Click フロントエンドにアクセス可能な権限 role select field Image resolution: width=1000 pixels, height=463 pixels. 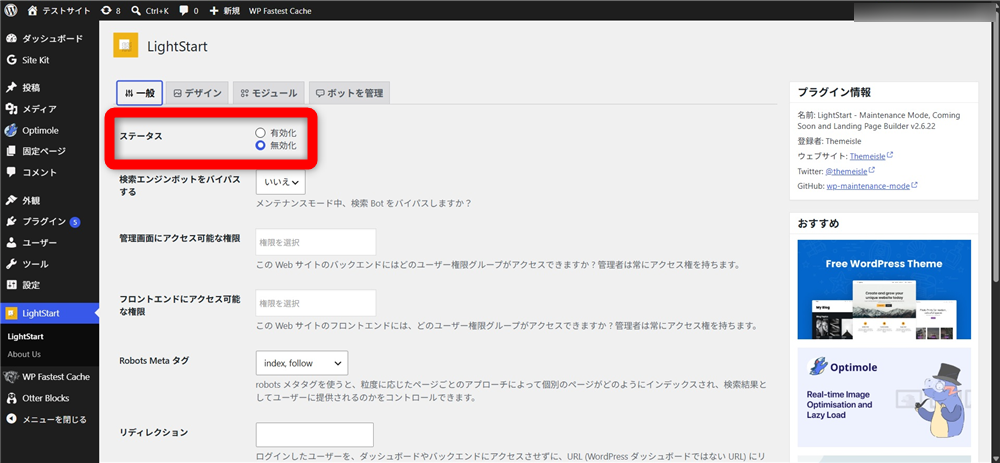316,303
